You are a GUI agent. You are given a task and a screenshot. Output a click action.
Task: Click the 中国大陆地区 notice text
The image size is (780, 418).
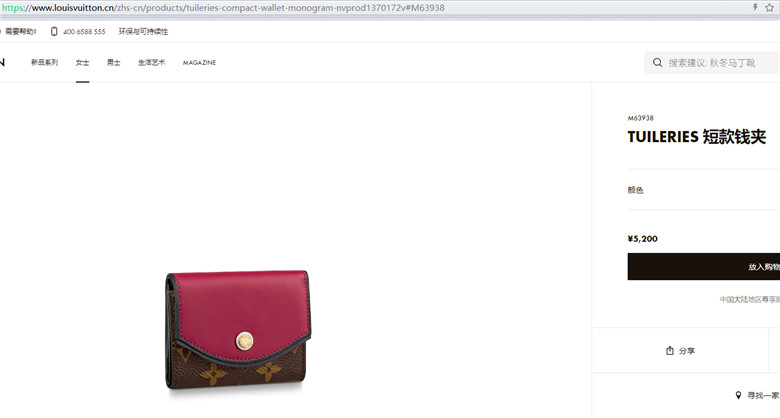[x=750, y=299]
